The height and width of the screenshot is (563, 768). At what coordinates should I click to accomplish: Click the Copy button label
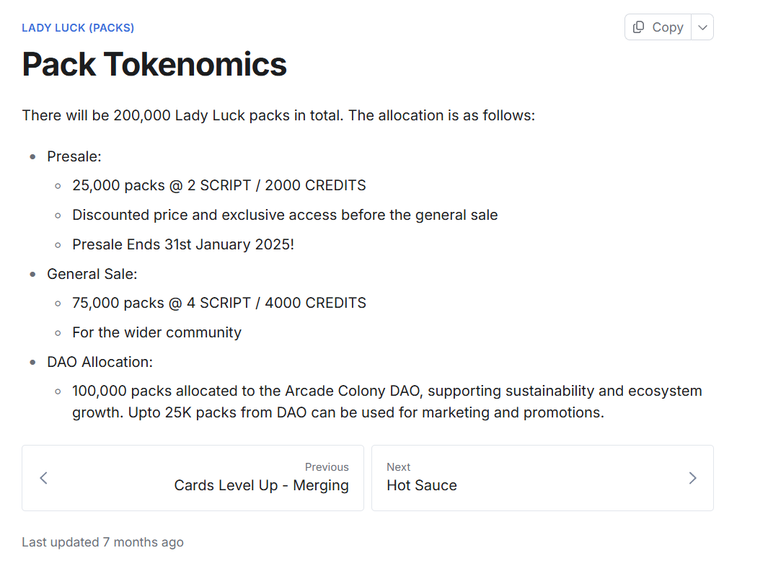pyautogui.click(x=668, y=27)
